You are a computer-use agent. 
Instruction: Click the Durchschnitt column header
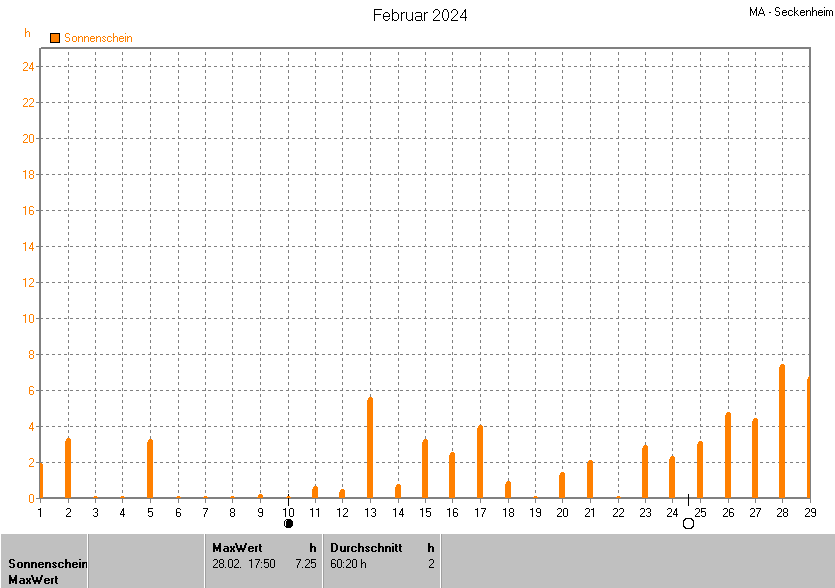click(x=366, y=547)
